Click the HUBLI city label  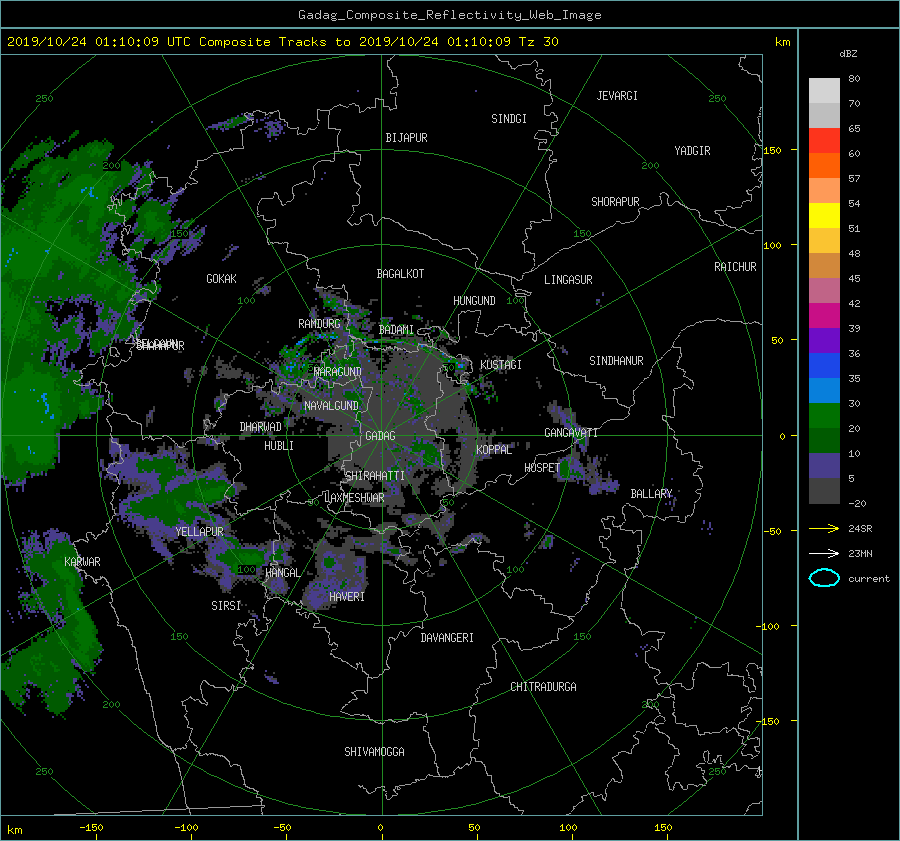point(279,446)
